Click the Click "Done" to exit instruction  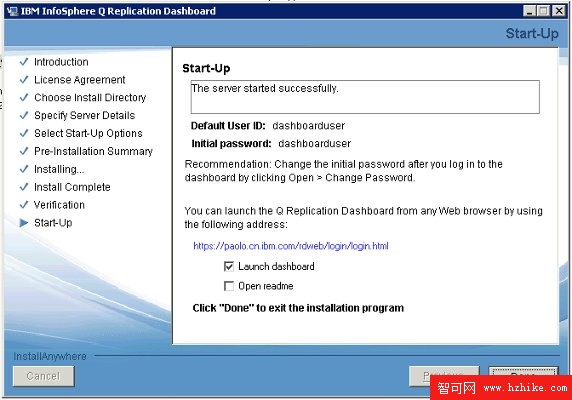tap(298, 308)
